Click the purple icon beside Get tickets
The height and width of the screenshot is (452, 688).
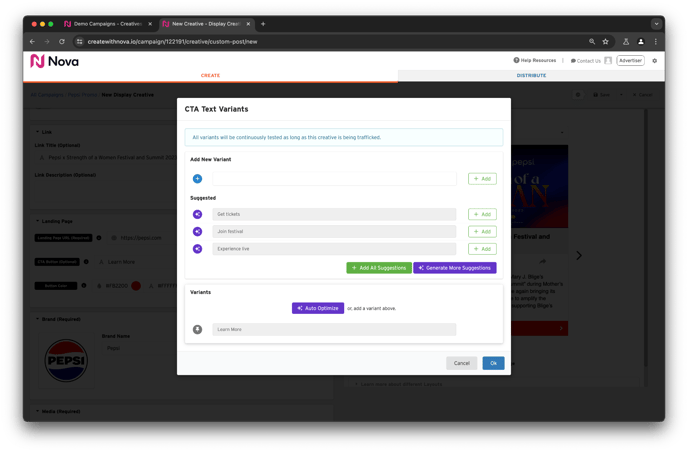[197, 214]
